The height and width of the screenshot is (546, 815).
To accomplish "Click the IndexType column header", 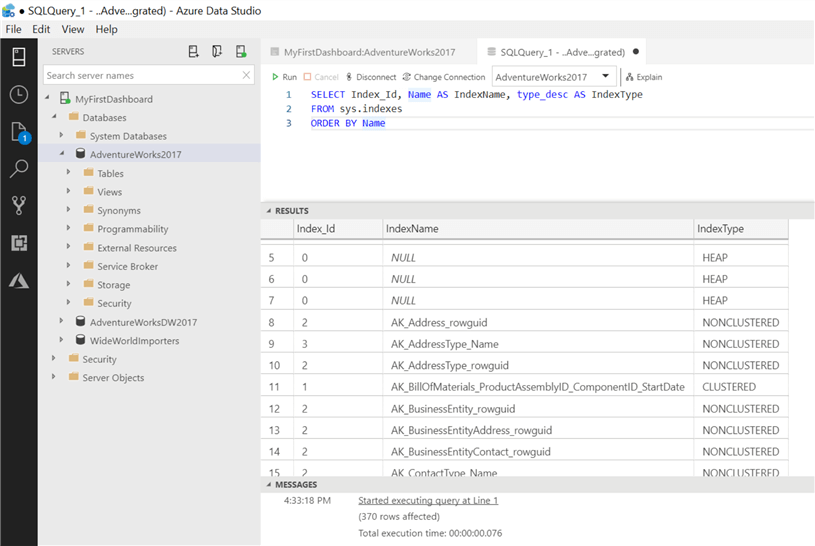I will point(741,229).
